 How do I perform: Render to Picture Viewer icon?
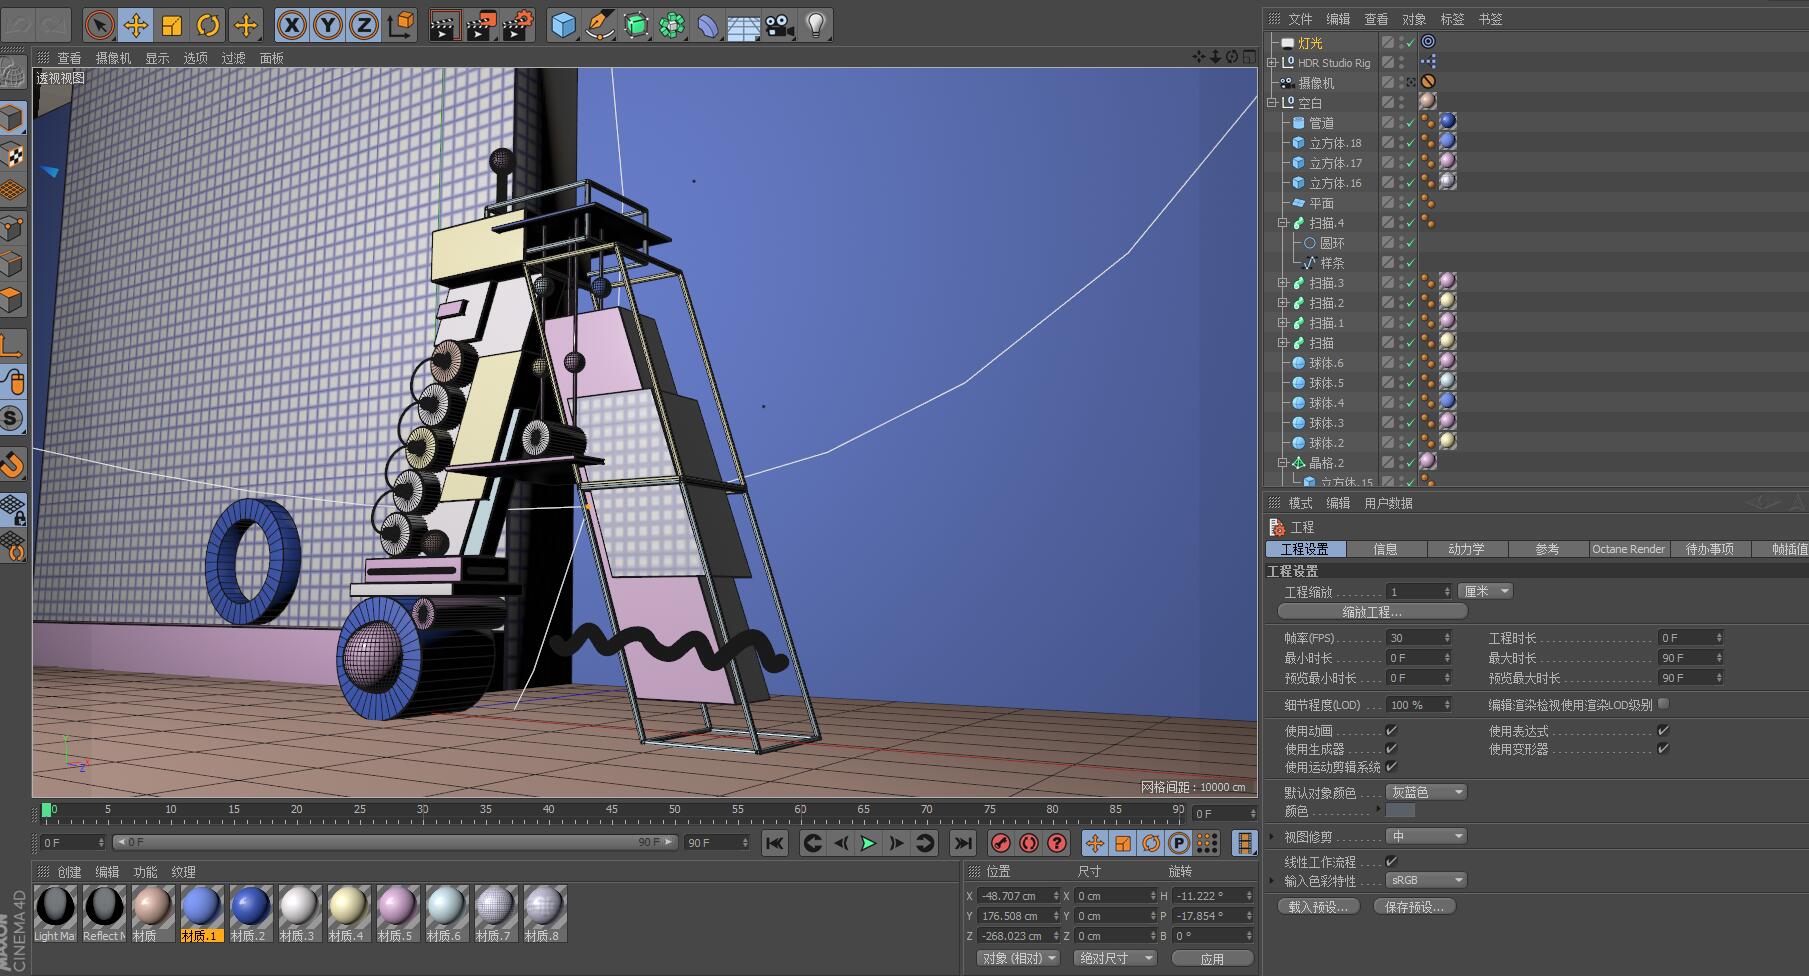pyautogui.click(x=481, y=25)
